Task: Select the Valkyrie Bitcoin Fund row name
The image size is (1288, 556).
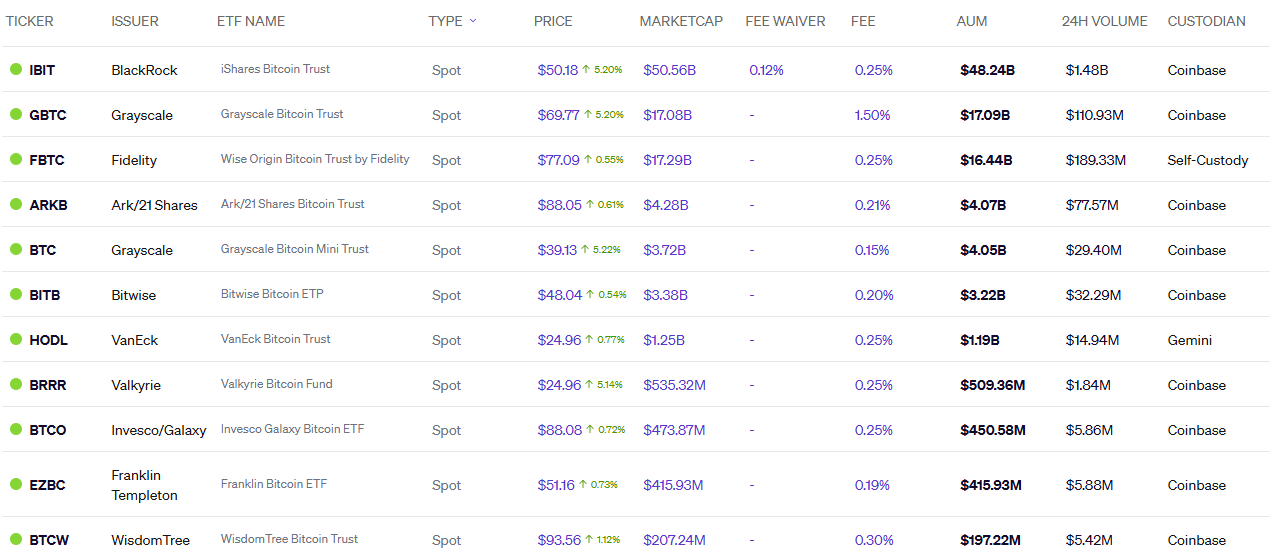Action: 276,384
